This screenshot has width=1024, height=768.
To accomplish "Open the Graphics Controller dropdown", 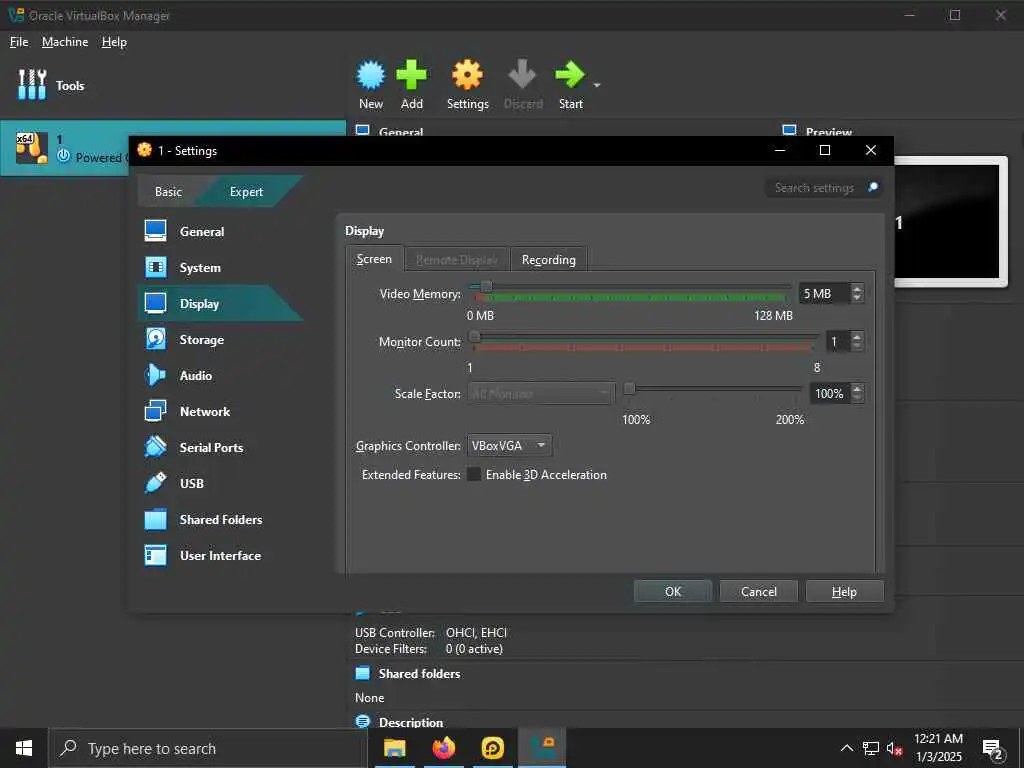I will pyautogui.click(x=509, y=445).
